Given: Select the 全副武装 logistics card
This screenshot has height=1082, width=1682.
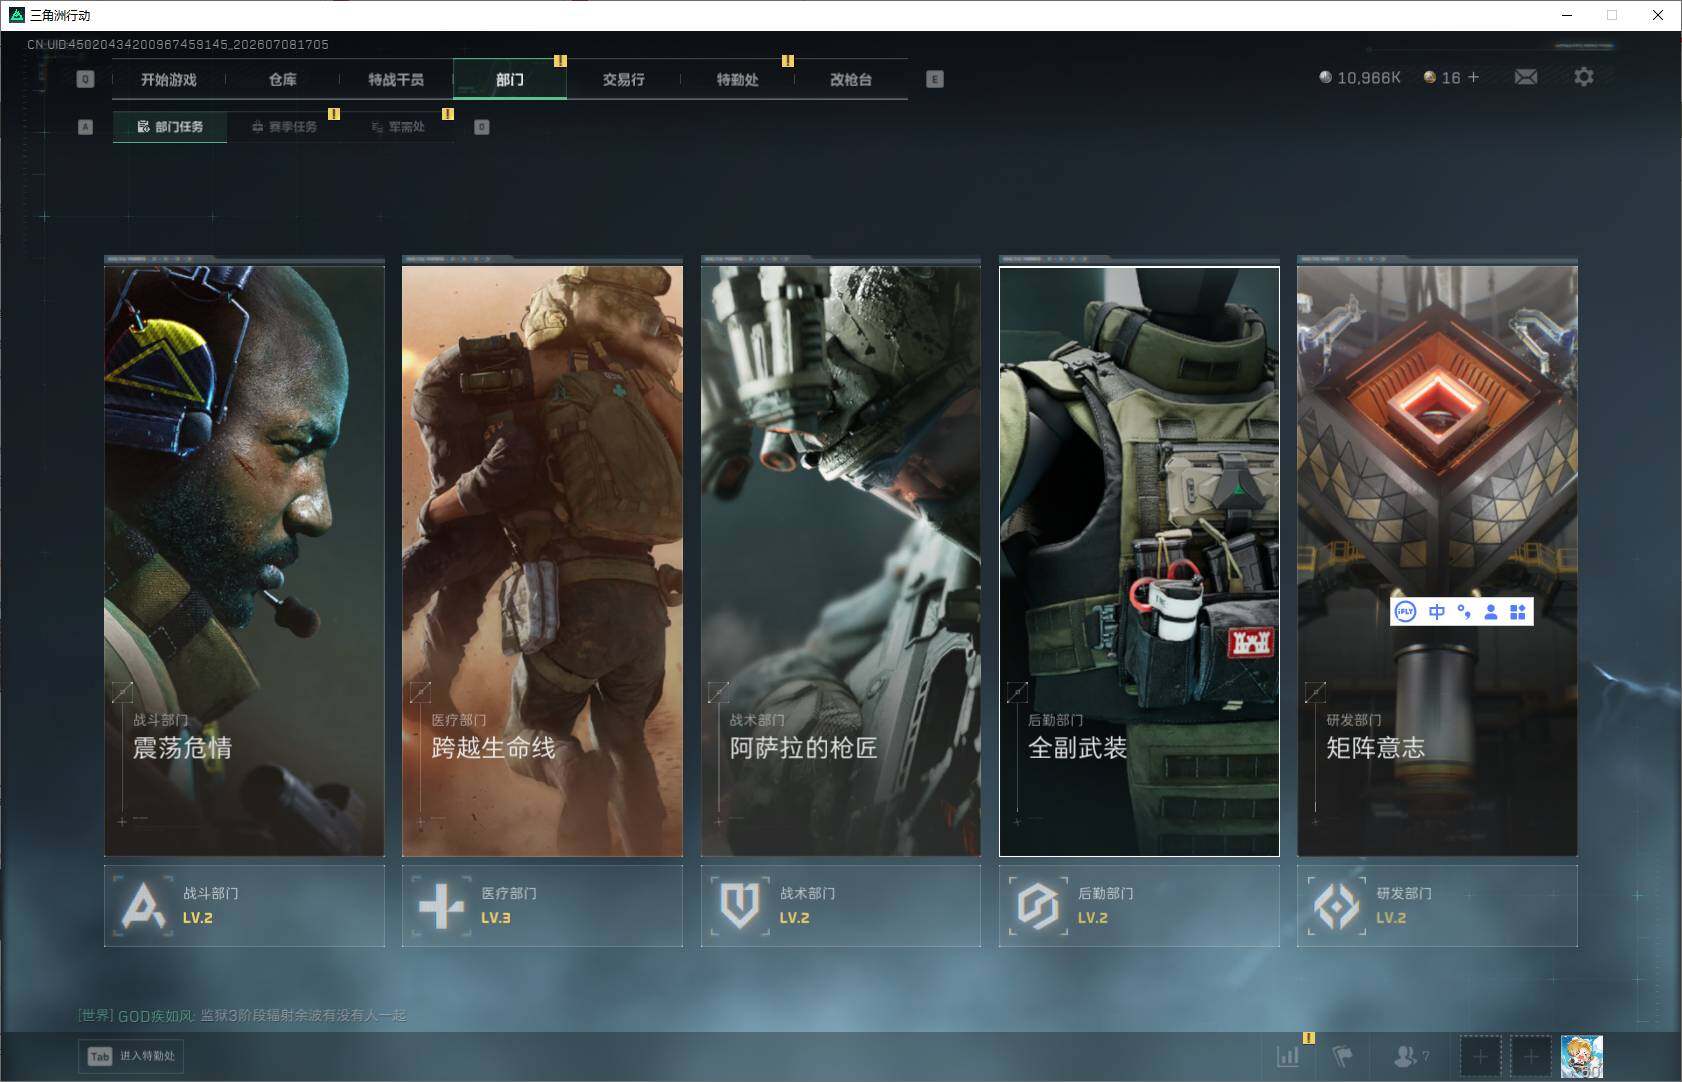Looking at the screenshot, I should (1139, 558).
